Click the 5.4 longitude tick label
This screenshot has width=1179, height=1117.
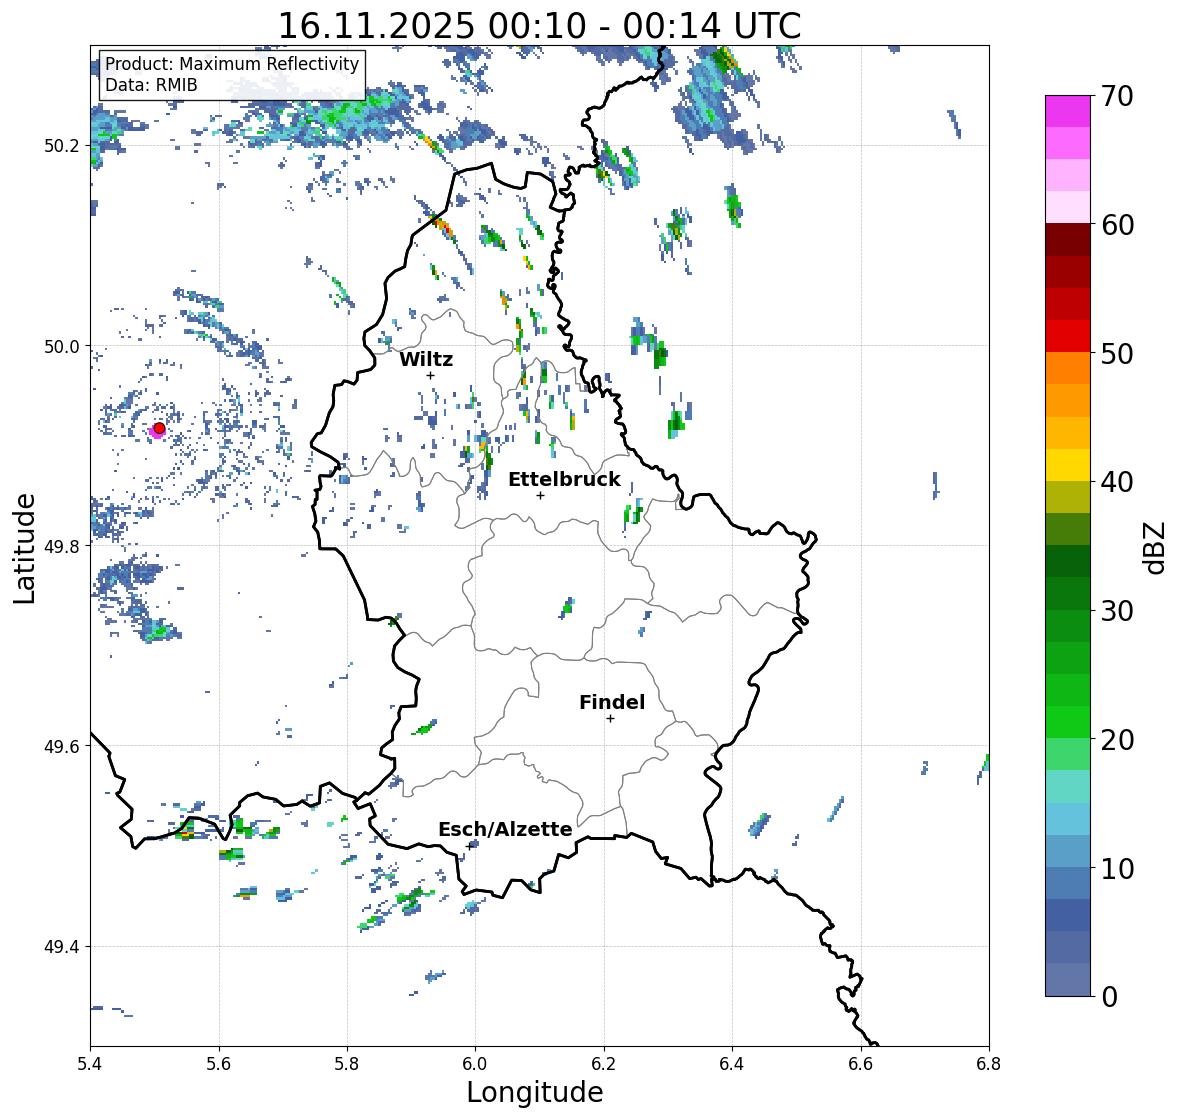[90, 1063]
